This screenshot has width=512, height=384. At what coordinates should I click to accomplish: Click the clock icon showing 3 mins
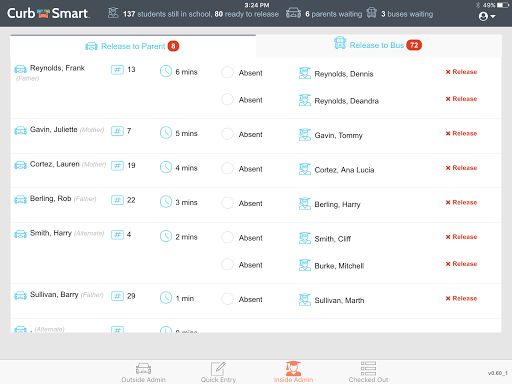click(166, 202)
